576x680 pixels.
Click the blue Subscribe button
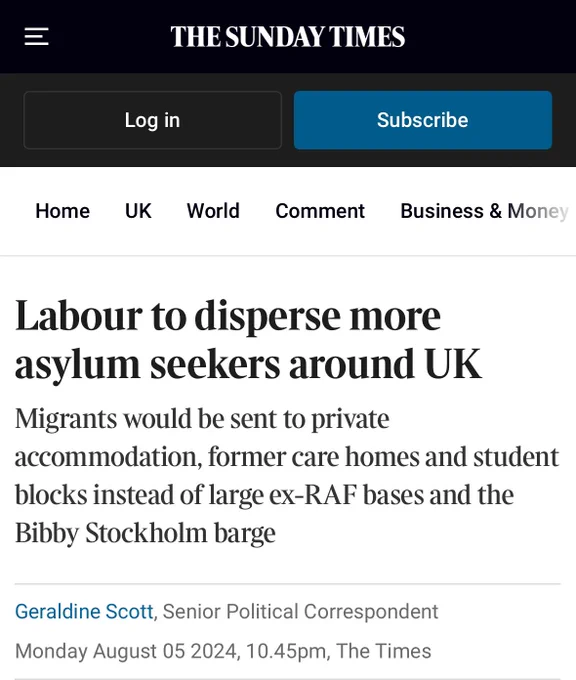click(423, 120)
